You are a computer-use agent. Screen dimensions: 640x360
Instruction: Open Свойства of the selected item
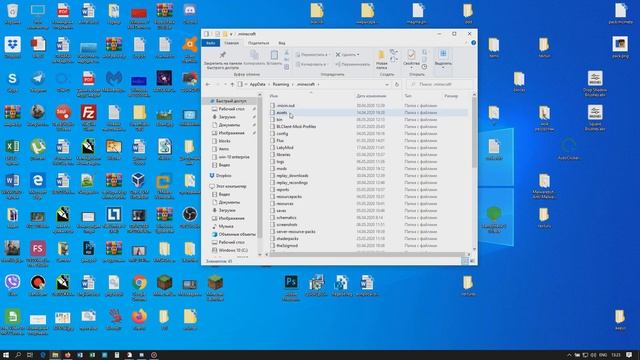[x=411, y=58]
